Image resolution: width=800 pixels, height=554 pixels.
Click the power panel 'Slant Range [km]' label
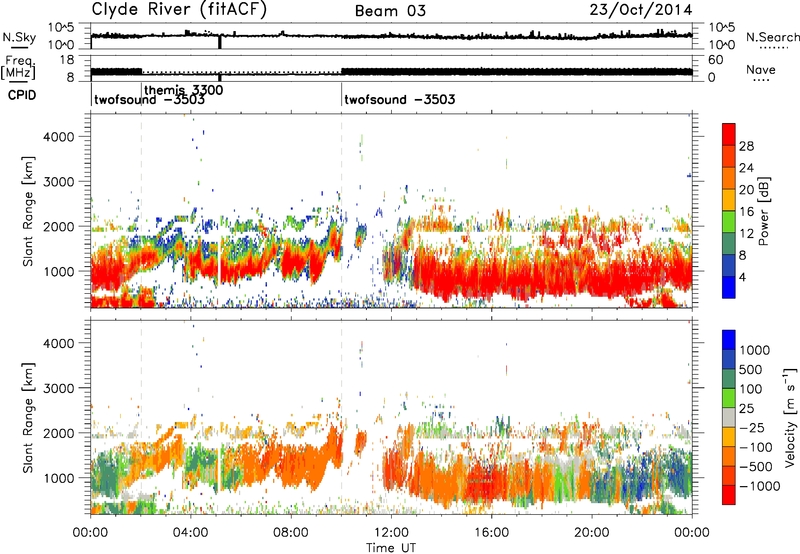point(28,211)
